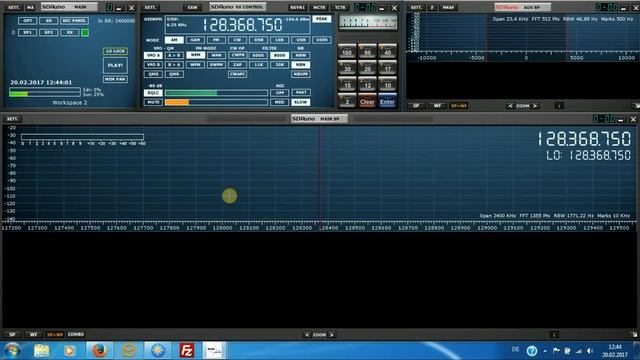Open the REC PANEL

coord(74,20)
